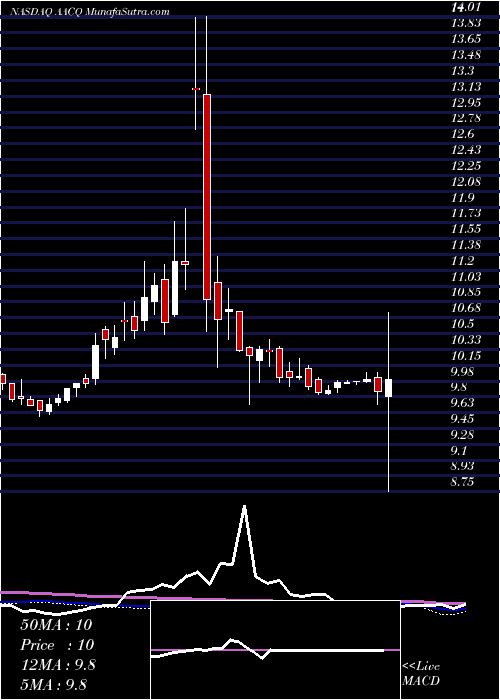The image size is (500, 700).
Task: Click the 12.6 price axis label
Action: pos(464,134)
